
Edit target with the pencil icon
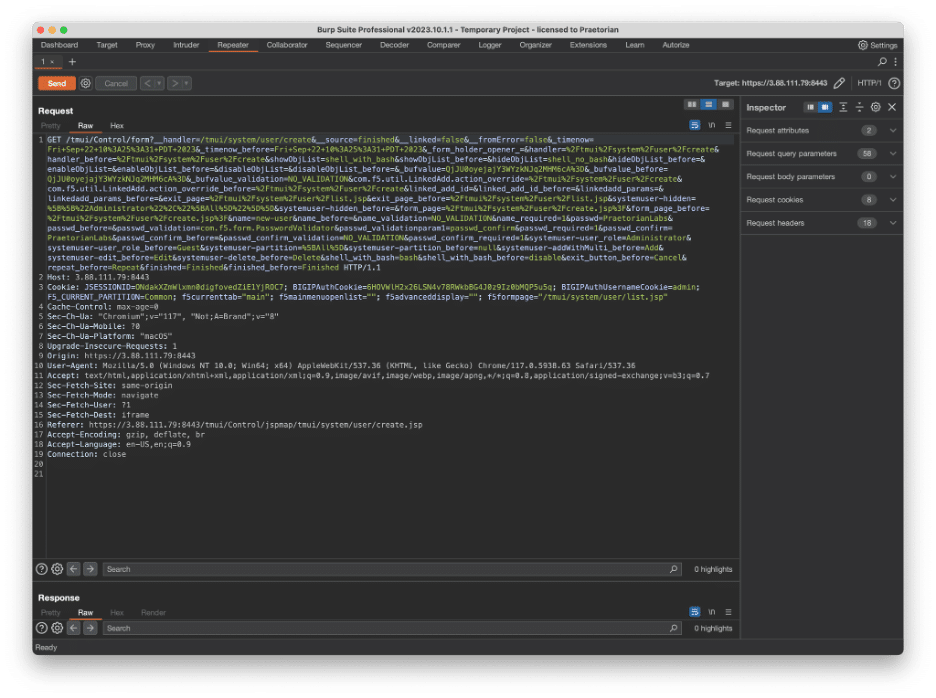click(839, 84)
